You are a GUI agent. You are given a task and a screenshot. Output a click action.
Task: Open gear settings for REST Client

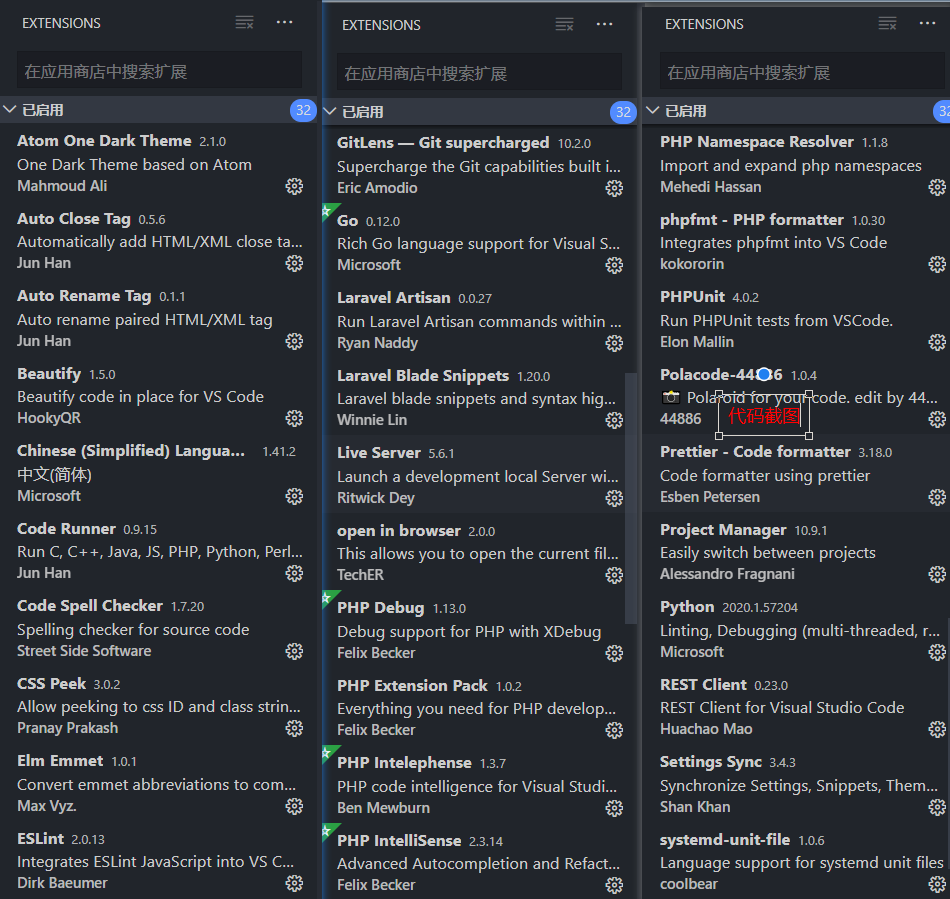[937, 729]
